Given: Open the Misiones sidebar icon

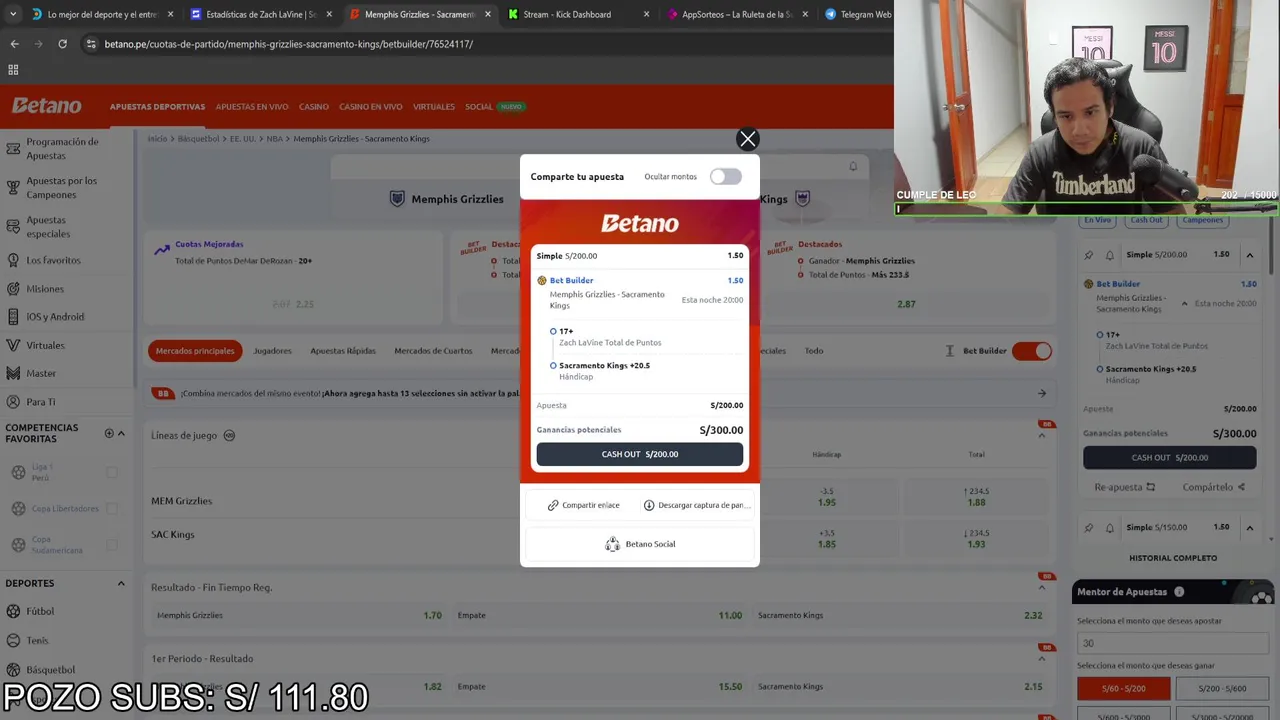Looking at the screenshot, I should pos(13,289).
